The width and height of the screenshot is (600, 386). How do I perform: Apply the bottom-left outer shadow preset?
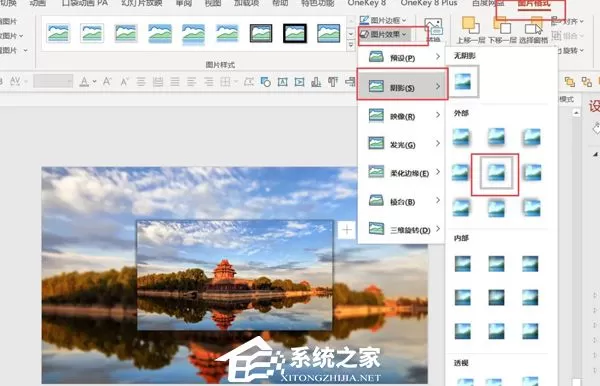(x=461, y=208)
